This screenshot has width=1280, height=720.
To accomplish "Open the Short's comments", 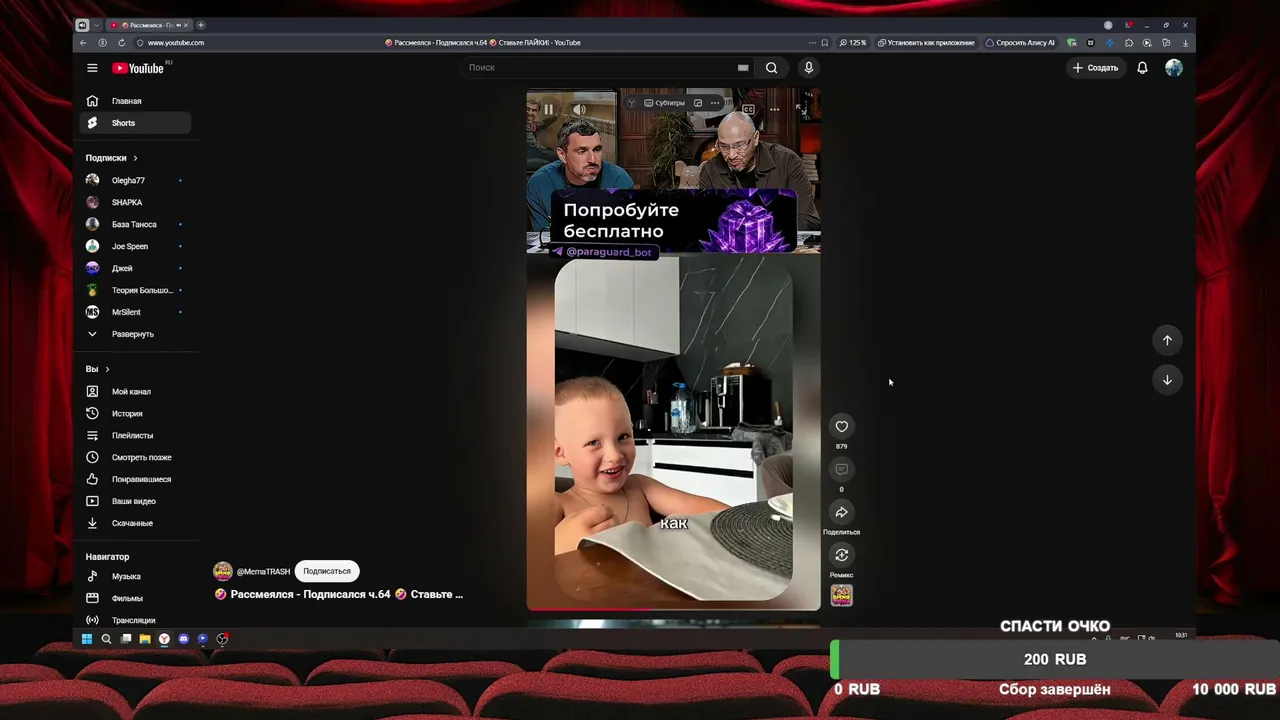I will click(842, 470).
